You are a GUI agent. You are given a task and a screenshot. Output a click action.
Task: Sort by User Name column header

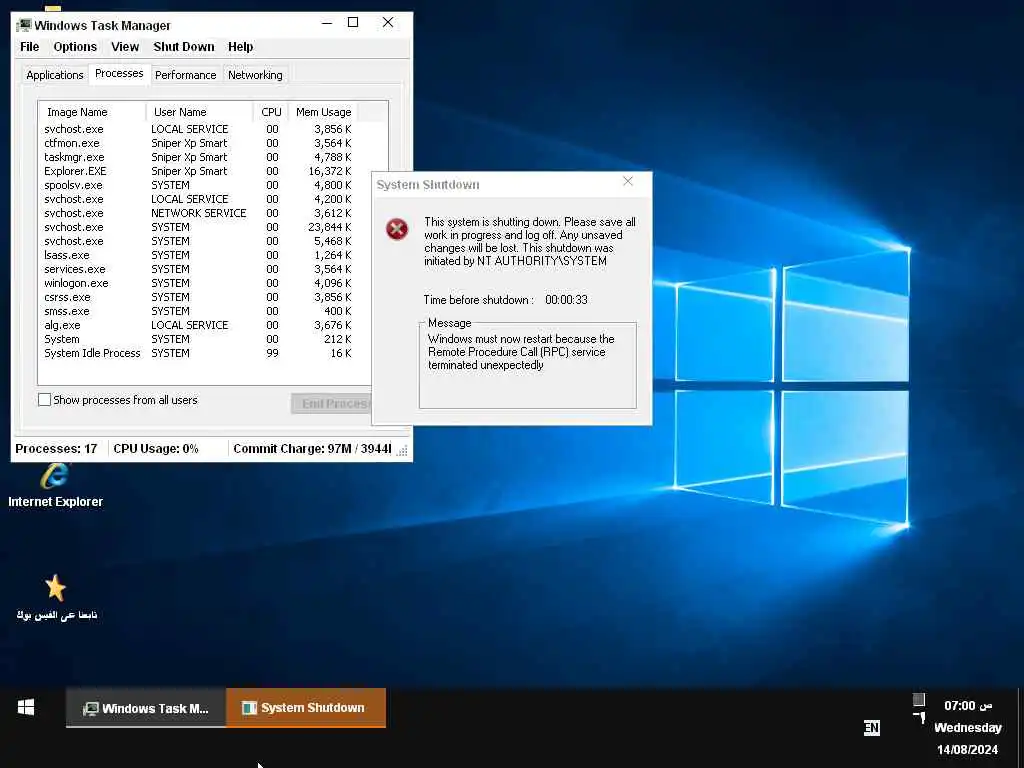199,112
